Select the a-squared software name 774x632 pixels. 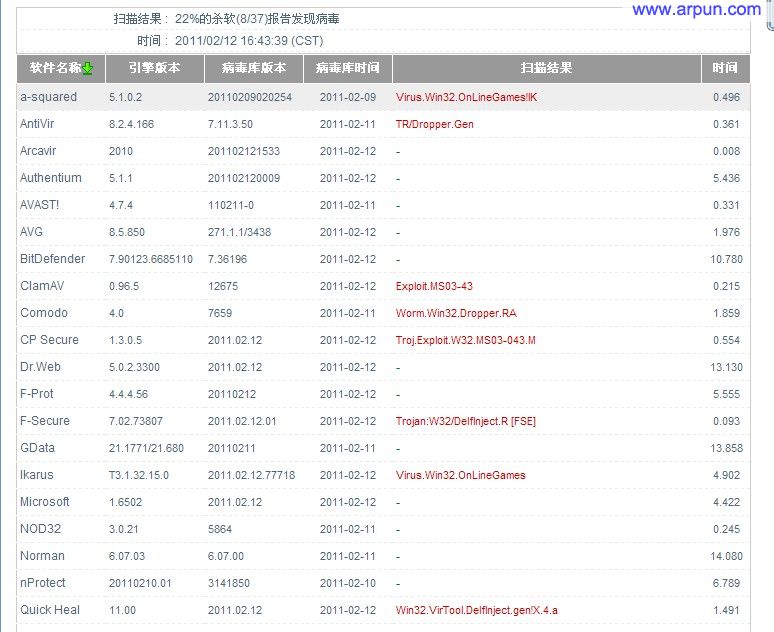click(x=48, y=97)
